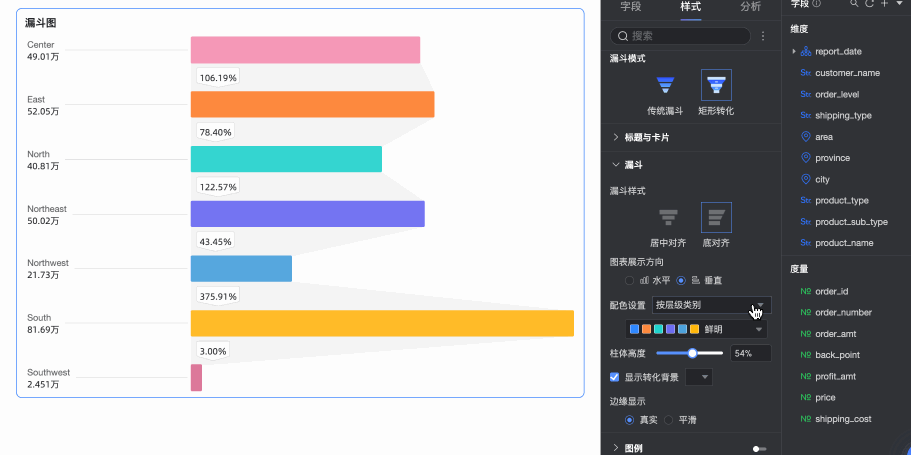Click the province location pin icon
The width and height of the screenshot is (911, 455).
pos(806,158)
